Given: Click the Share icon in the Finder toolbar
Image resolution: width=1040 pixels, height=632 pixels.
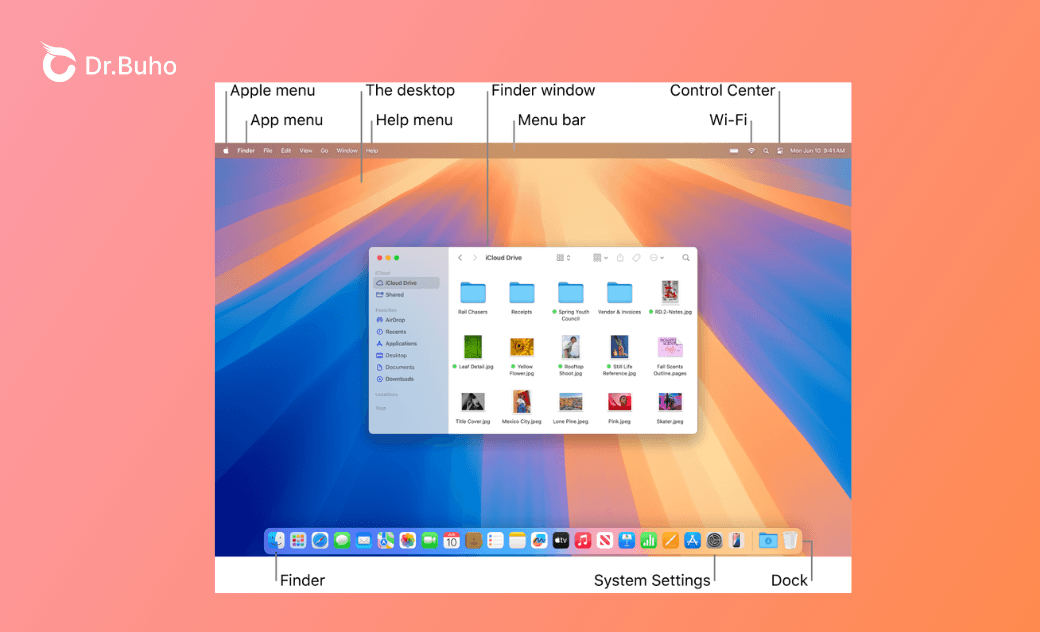Looking at the screenshot, I should pyautogui.click(x=620, y=257).
